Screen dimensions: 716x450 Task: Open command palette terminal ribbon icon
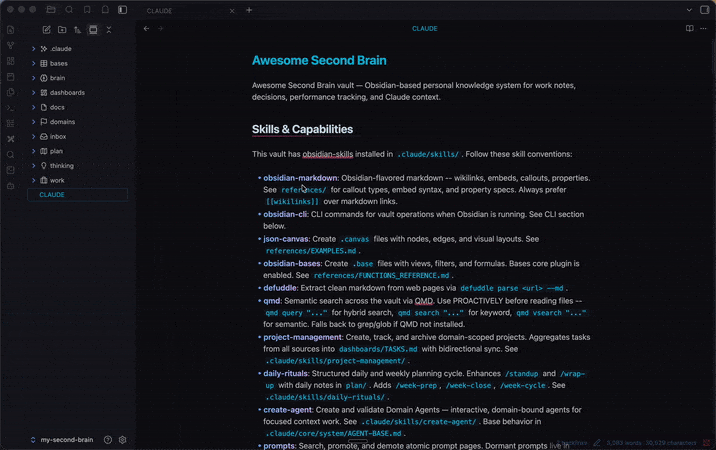[x=11, y=108]
